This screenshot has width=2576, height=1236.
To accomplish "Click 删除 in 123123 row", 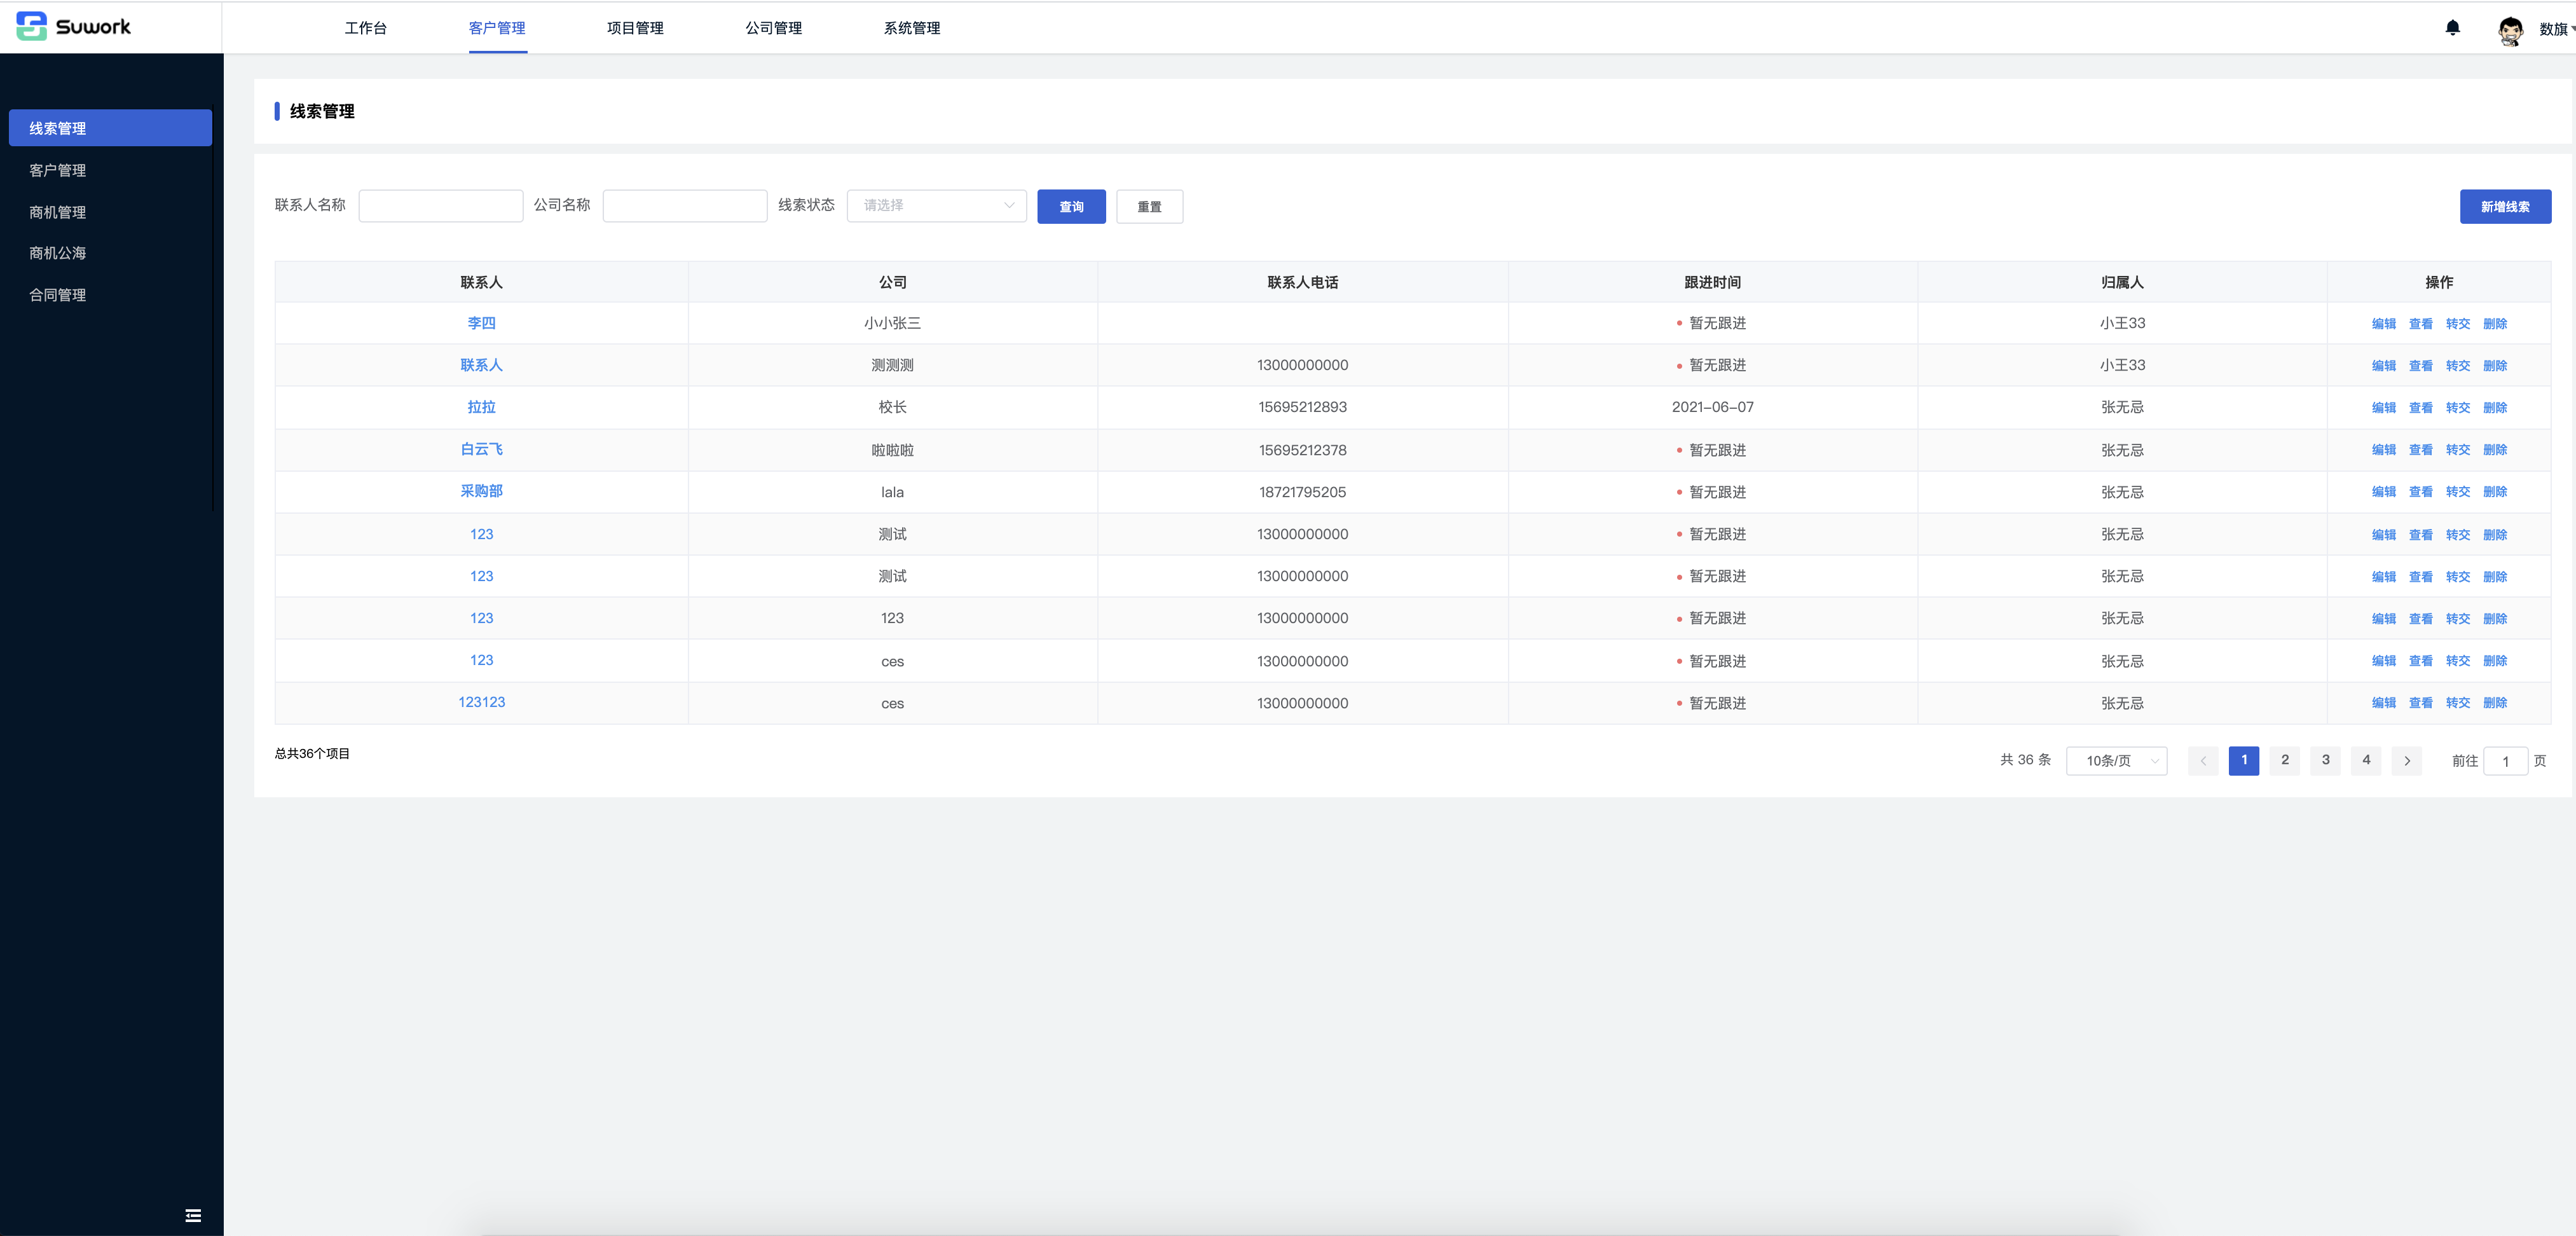I will click(x=2494, y=703).
